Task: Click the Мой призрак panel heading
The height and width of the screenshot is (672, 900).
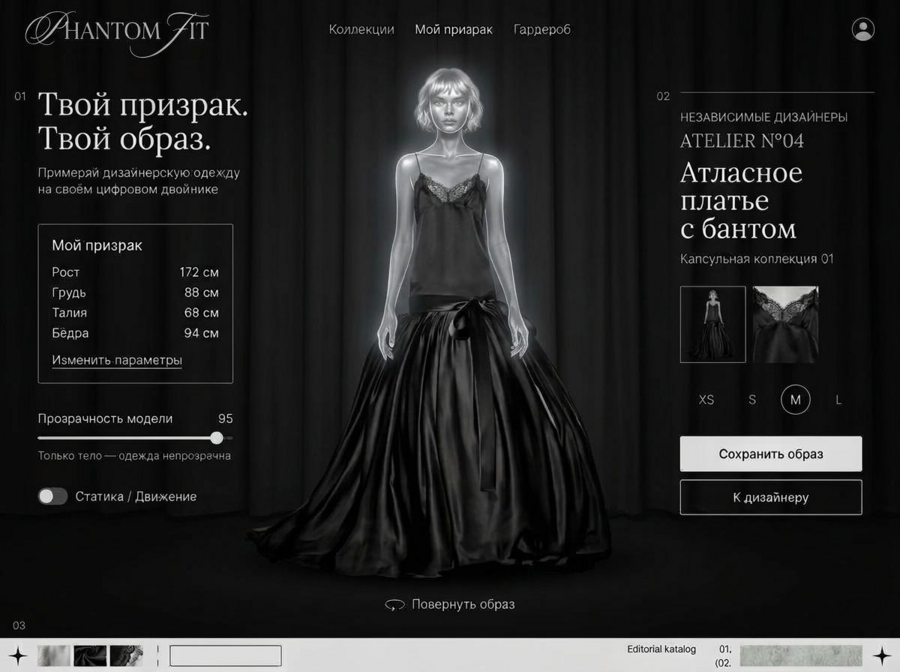Action: [97, 246]
